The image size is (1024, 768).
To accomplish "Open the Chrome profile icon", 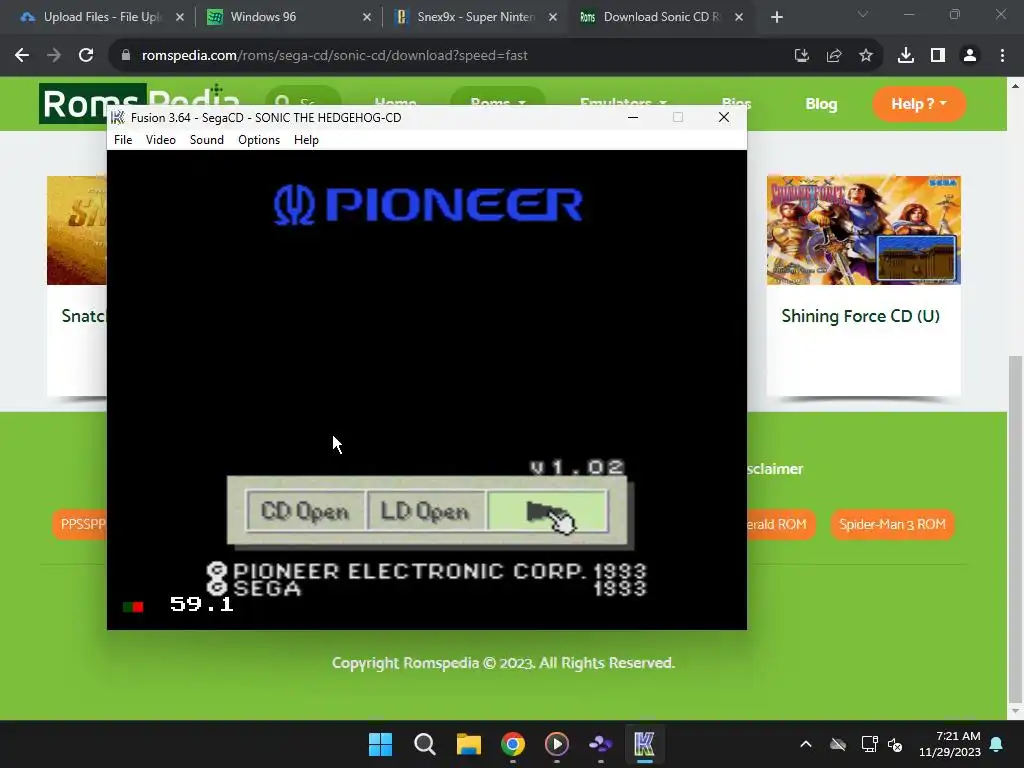I will [x=970, y=56].
